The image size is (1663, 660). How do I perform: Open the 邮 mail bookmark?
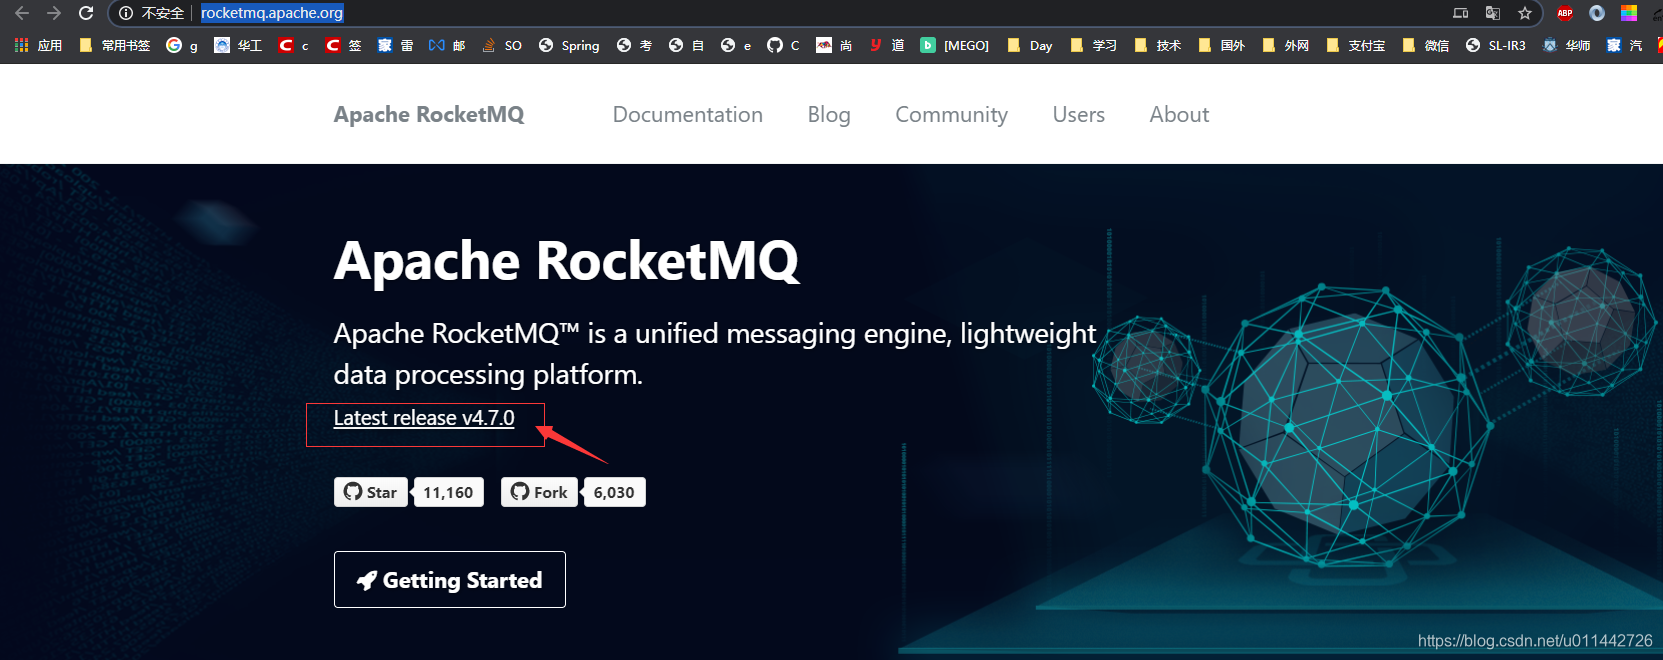[447, 45]
